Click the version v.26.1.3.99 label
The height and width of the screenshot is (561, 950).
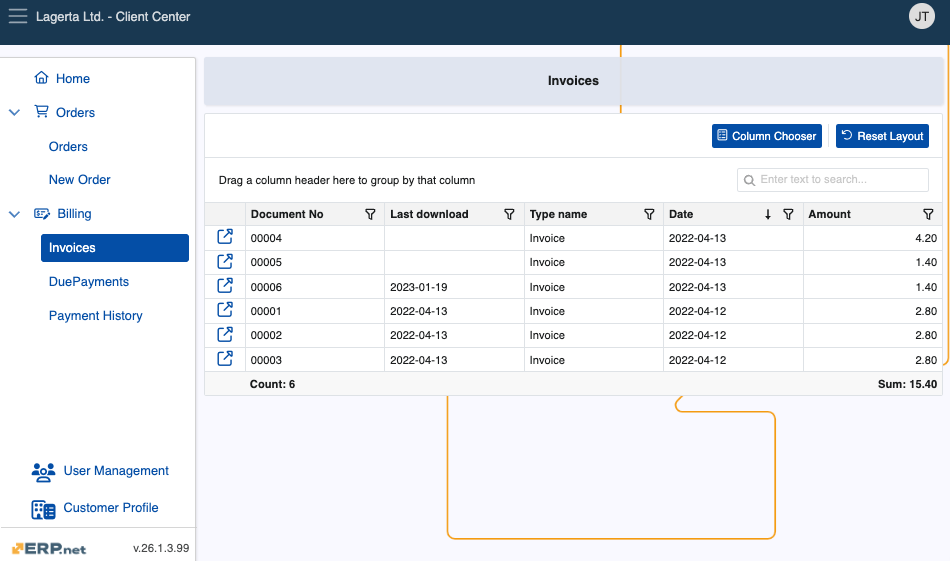click(x=161, y=548)
